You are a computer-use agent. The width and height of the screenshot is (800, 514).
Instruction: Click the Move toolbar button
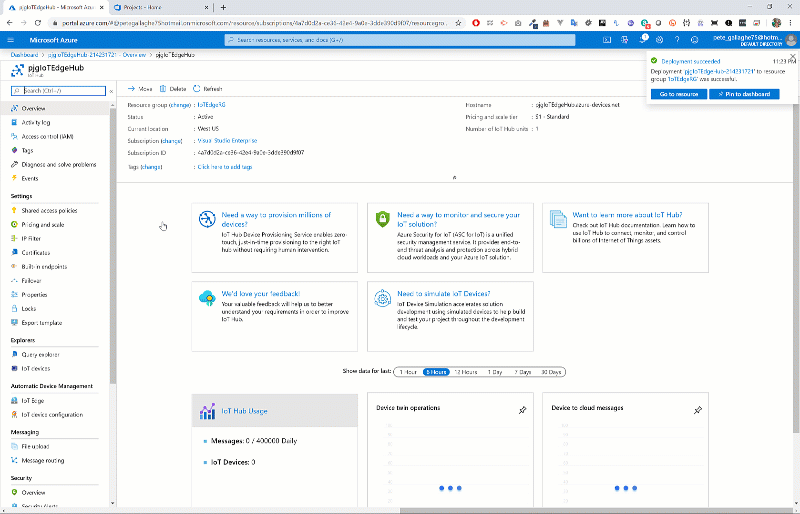(x=140, y=89)
